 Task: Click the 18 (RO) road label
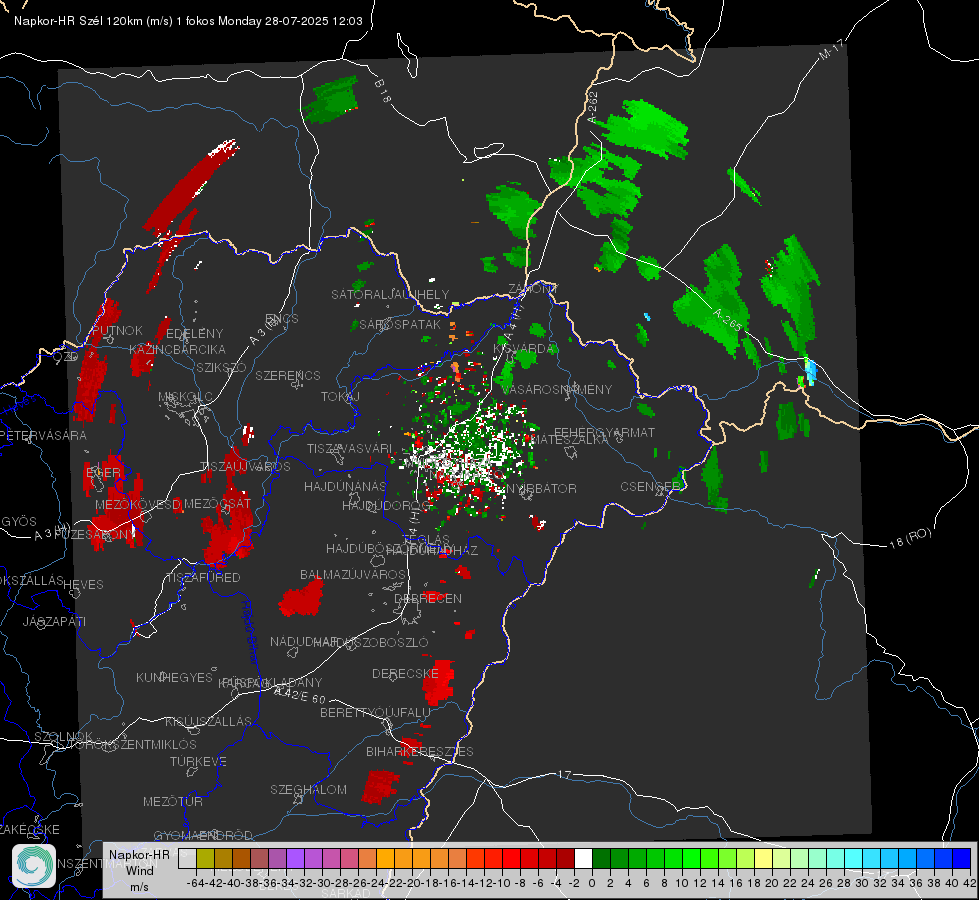pos(910,538)
